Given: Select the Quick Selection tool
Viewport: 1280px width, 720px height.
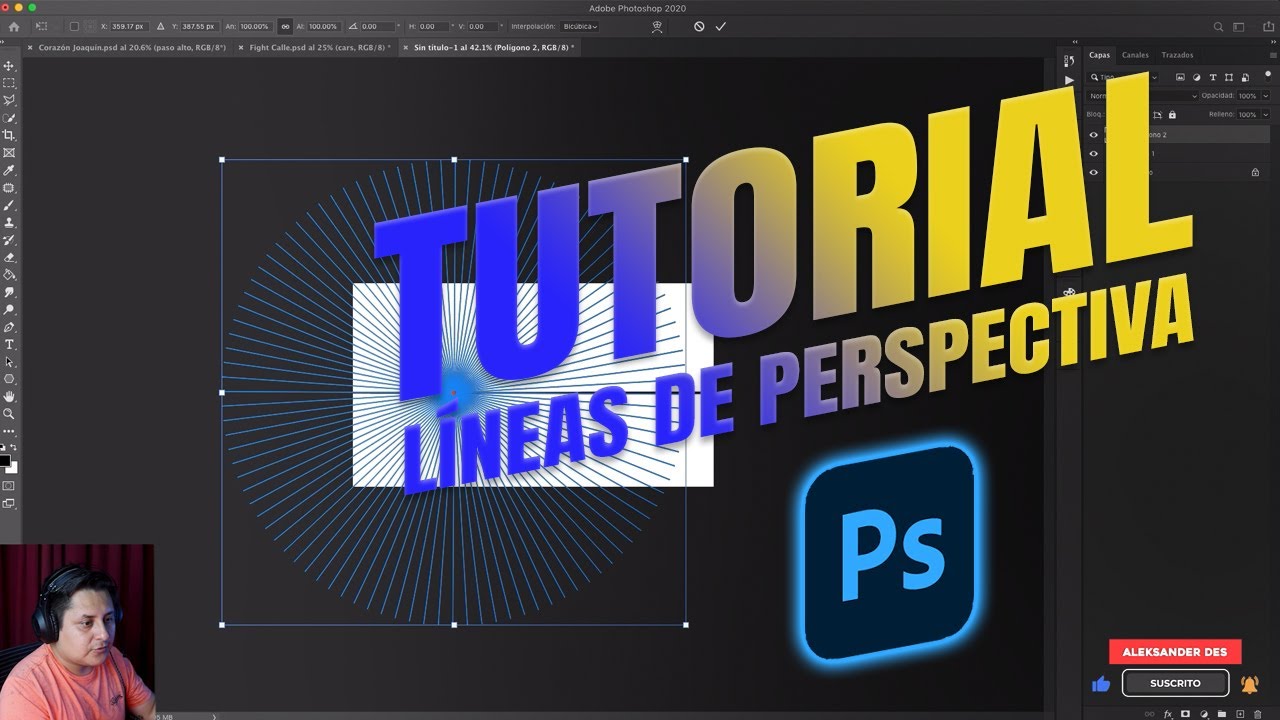Looking at the screenshot, I should tap(9, 118).
